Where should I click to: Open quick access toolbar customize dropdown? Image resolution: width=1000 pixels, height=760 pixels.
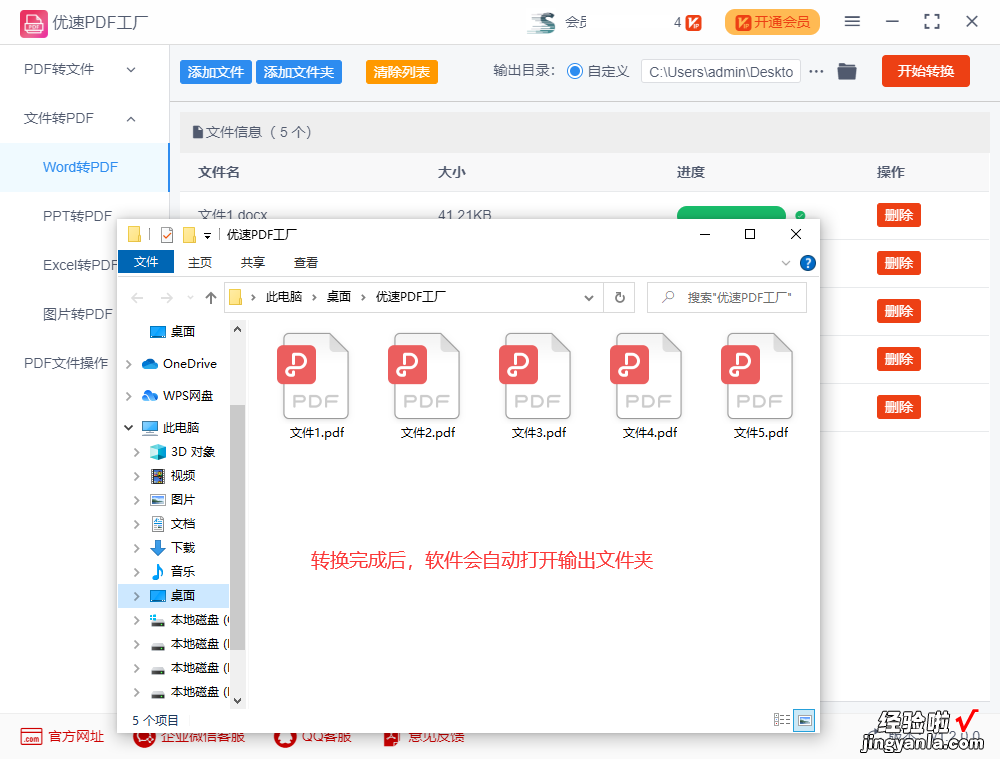coord(207,235)
